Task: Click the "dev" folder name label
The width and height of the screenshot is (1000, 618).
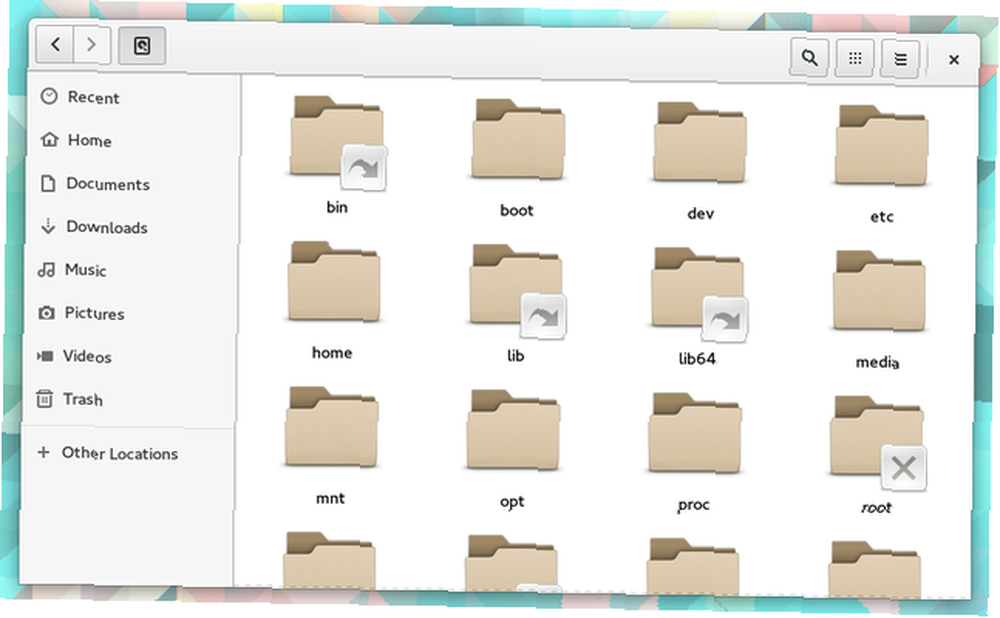Action: (700, 214)
